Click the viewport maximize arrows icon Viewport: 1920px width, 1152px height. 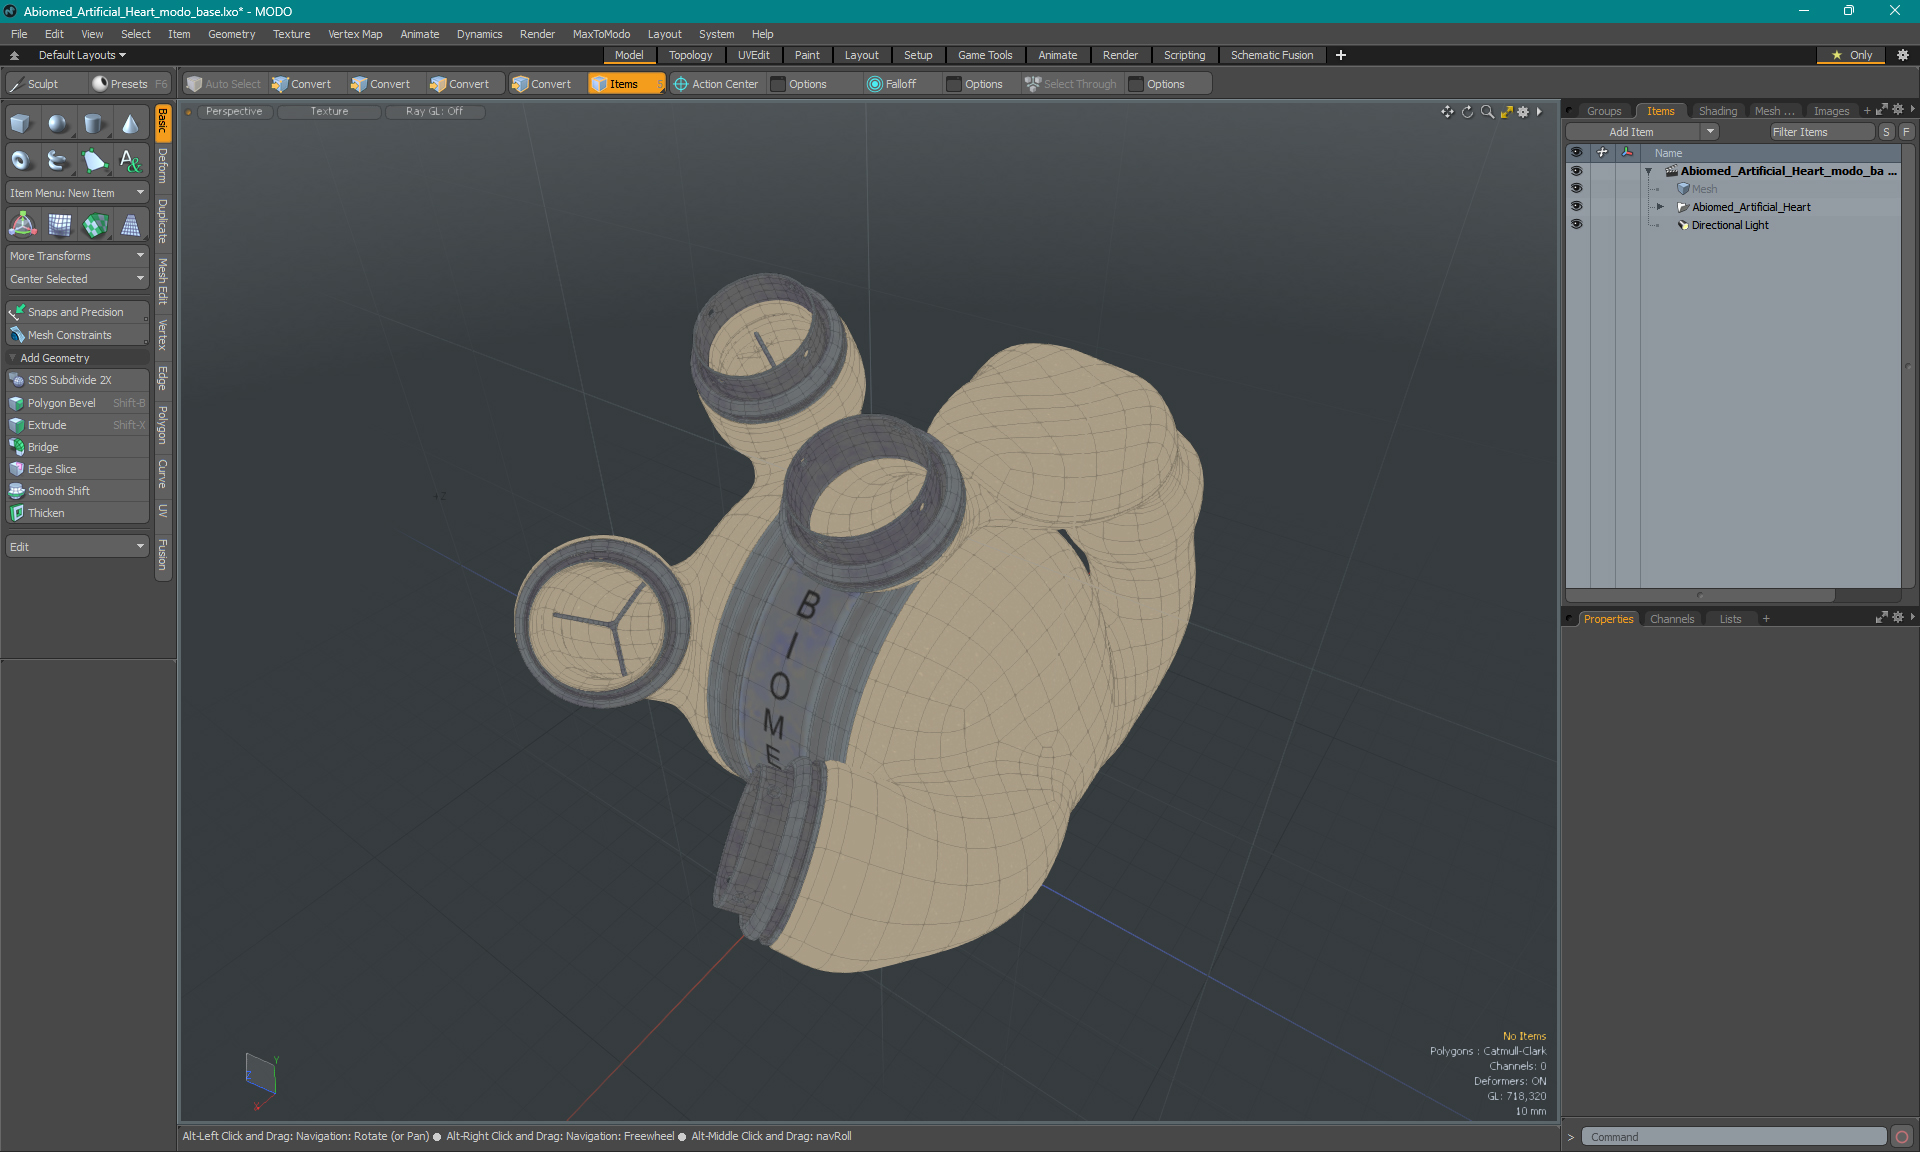tap(1506, 112)
